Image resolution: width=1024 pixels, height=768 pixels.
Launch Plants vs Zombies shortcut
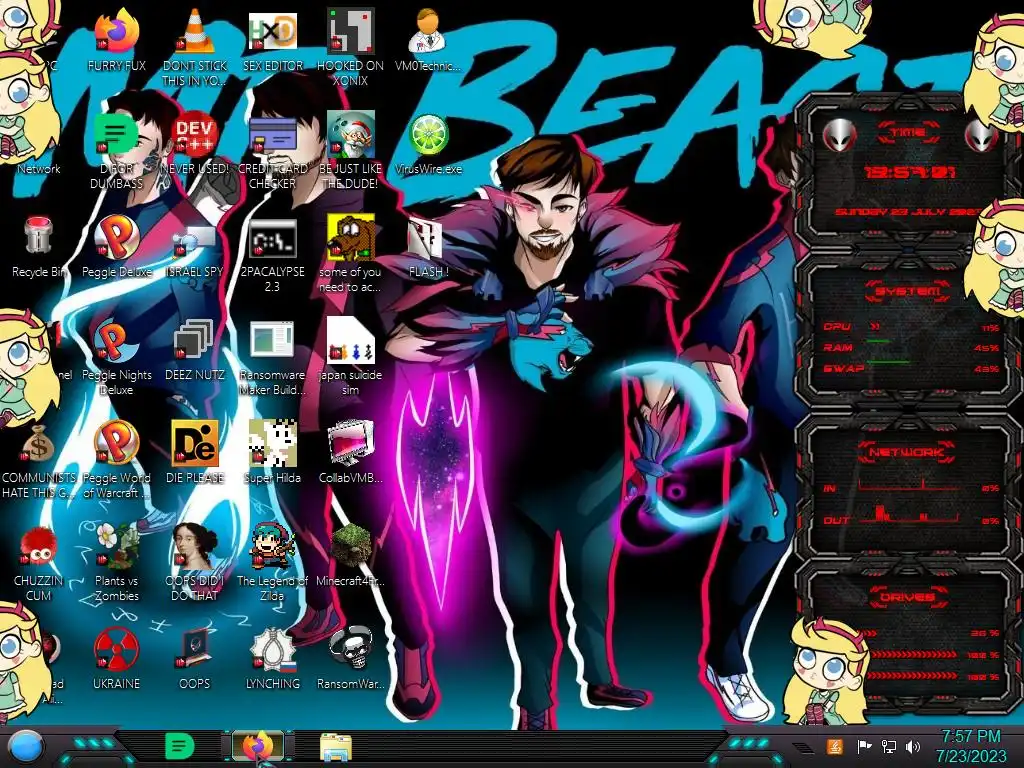tap(116, 546)
